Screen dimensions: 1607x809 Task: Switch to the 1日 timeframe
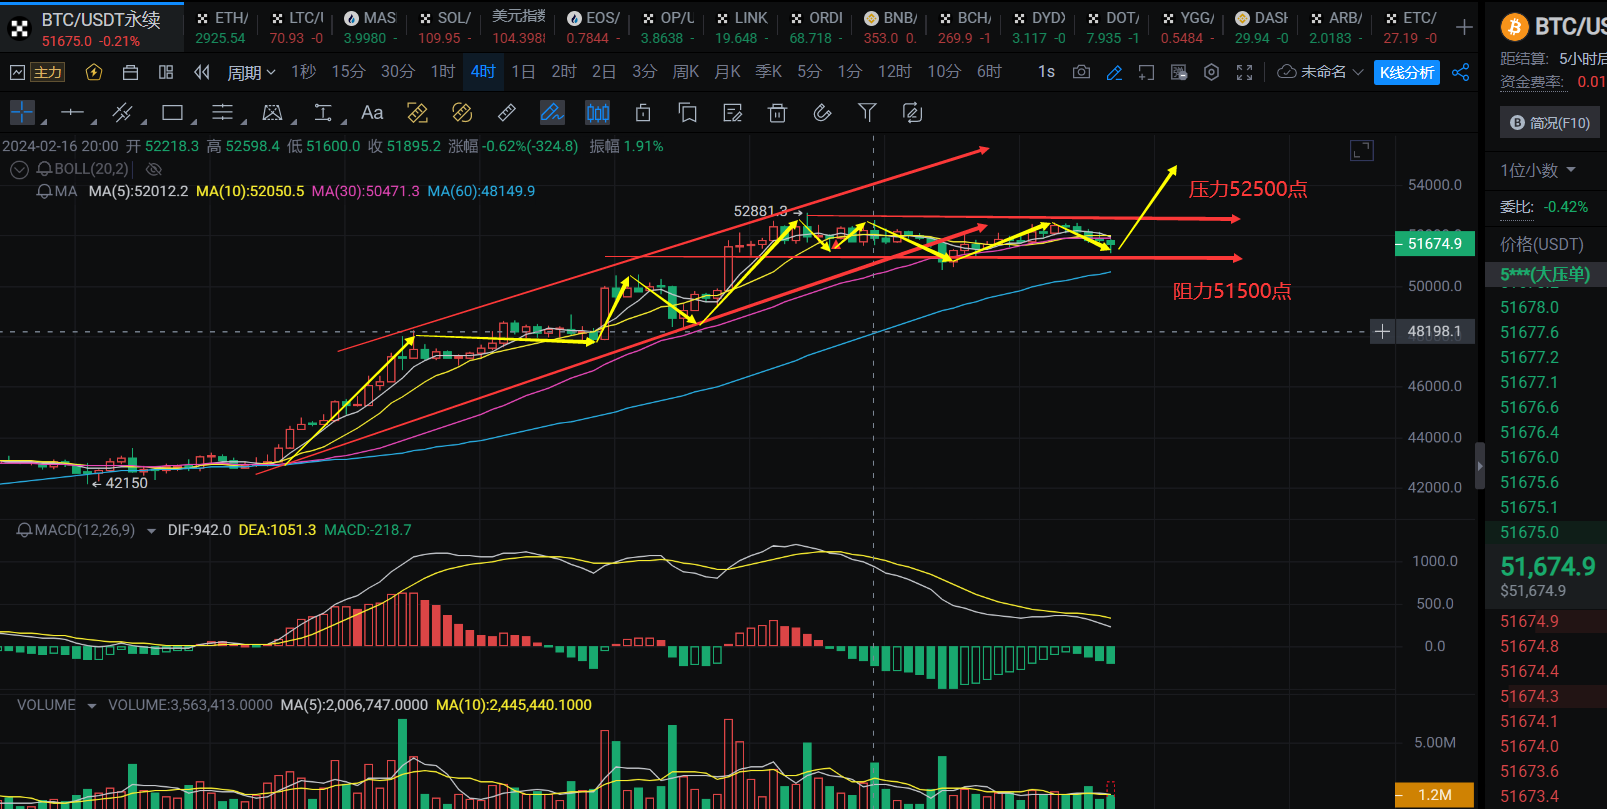pos(522,72)
